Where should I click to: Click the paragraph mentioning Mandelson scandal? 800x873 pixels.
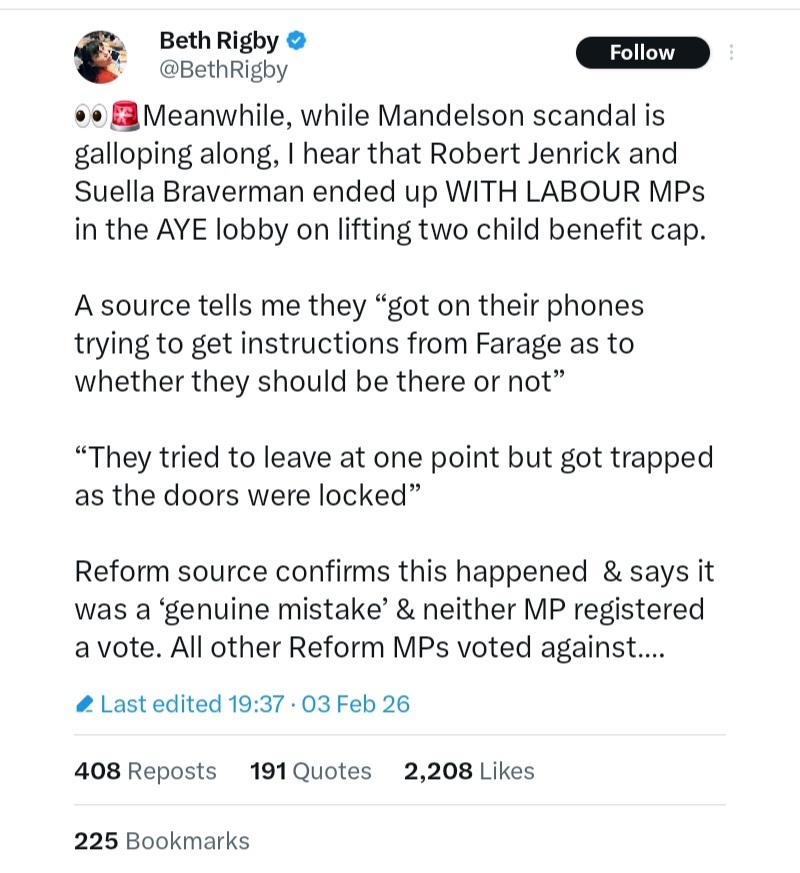(380, 172)
